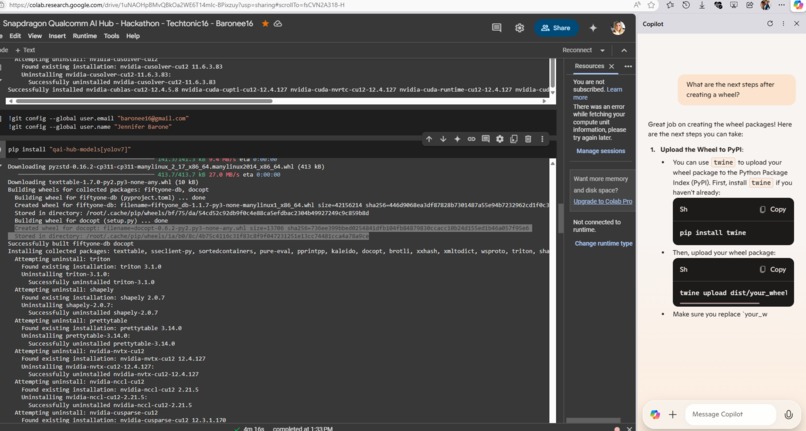This screenshot has width=806, height=431.
Task: Add a comment on the cell
Action: tap(485, 139)
